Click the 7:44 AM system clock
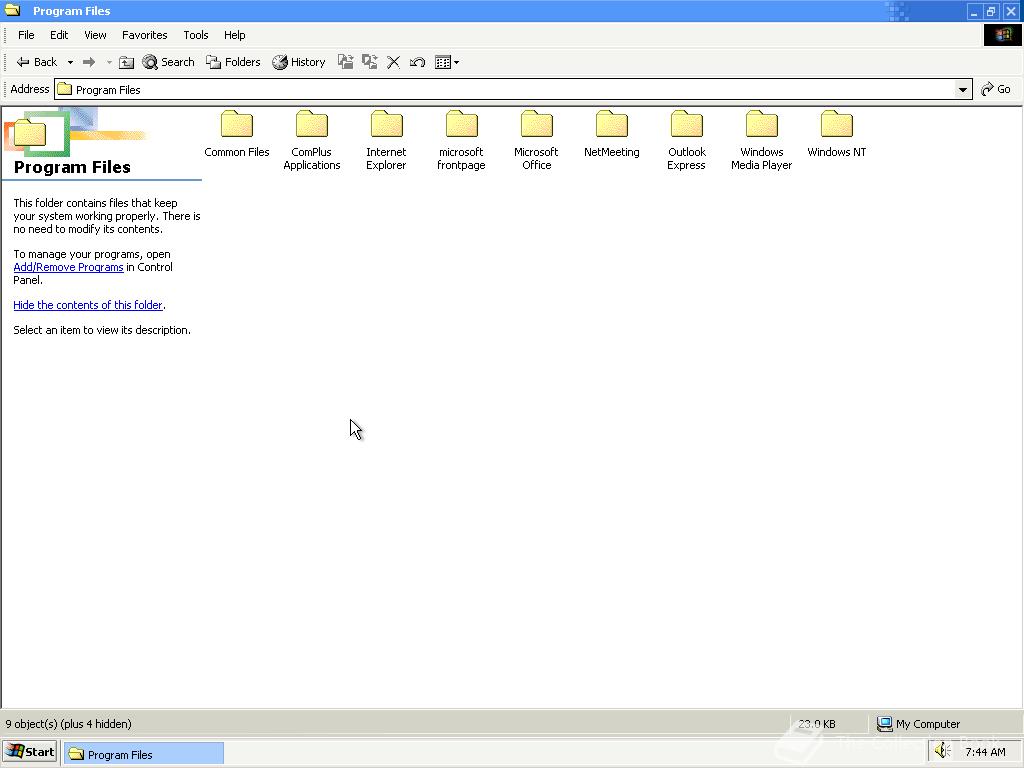Screen dimensions: 1024x768 pos(985,752)
